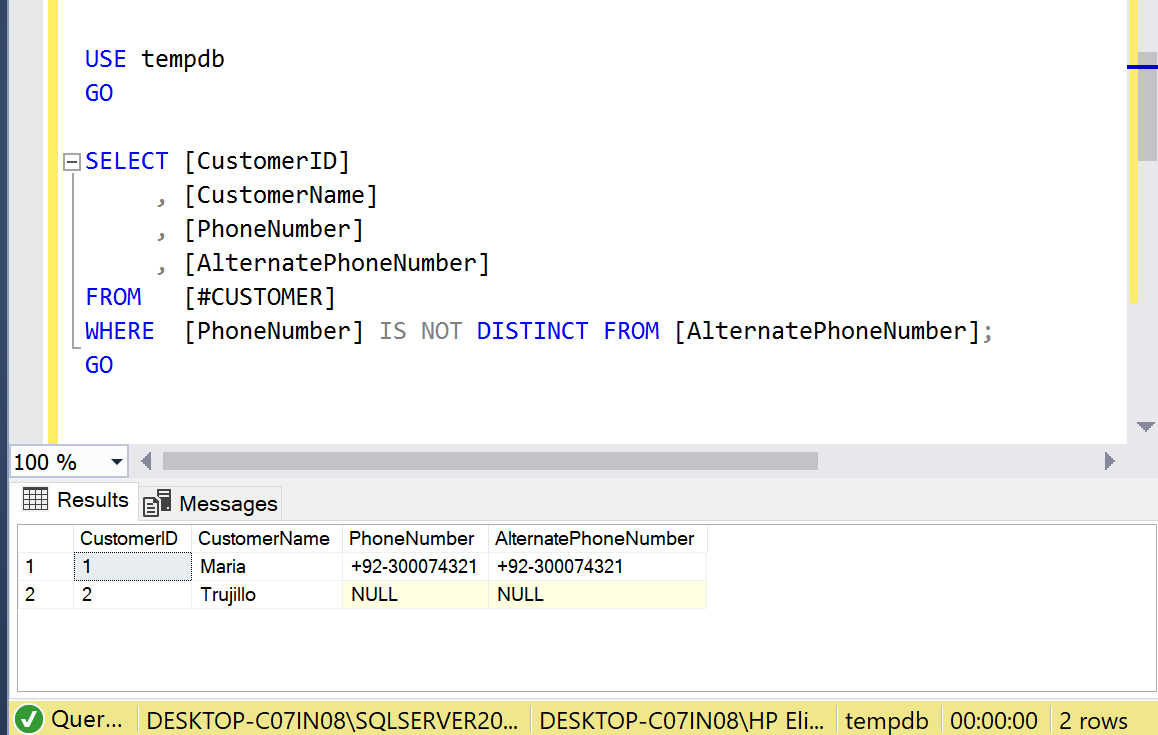Click the tempdb database in status bar
The height and width of the screenshot is (735, 1158).
(886, 720)
